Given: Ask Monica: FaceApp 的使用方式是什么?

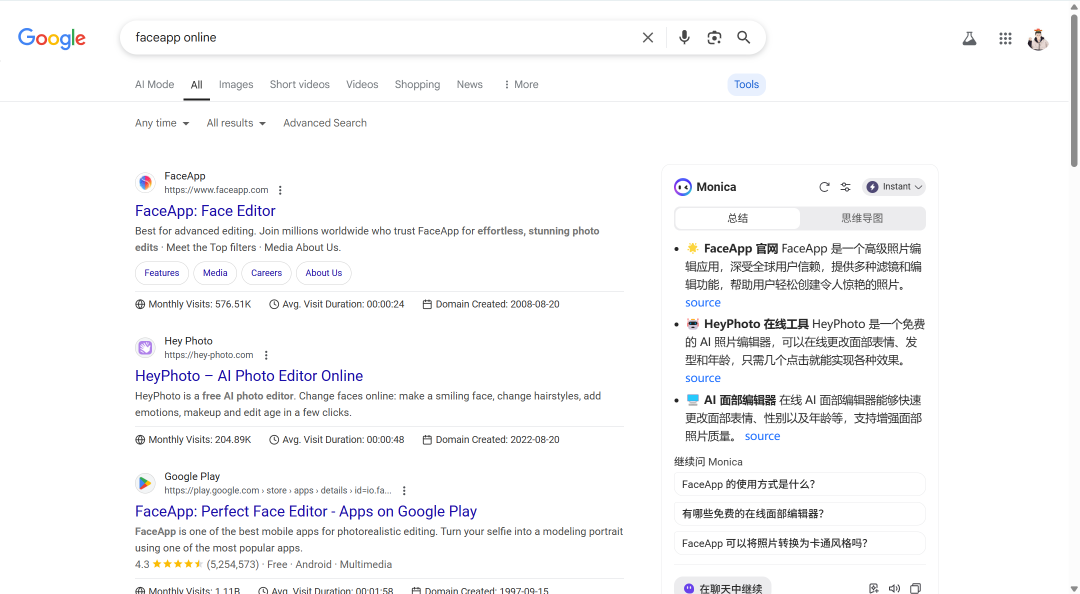Looking at the screenshot, I should tap(799, 484).
